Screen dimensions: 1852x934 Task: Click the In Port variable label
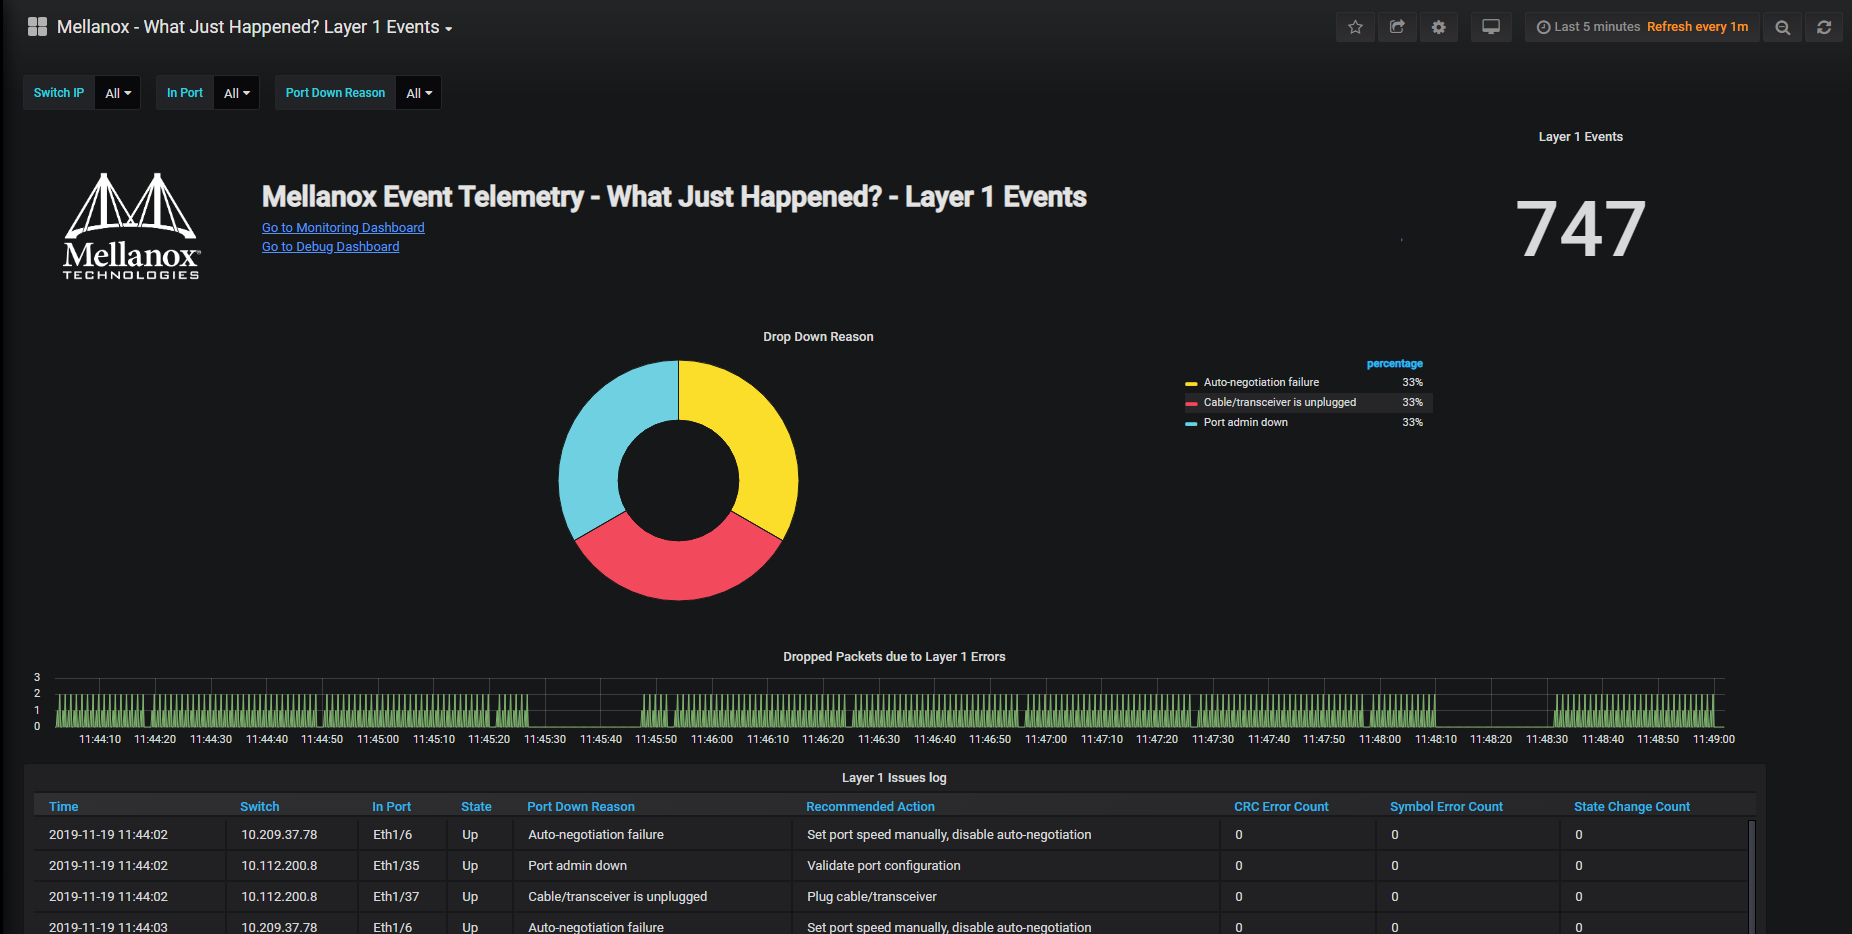[185, 93]
